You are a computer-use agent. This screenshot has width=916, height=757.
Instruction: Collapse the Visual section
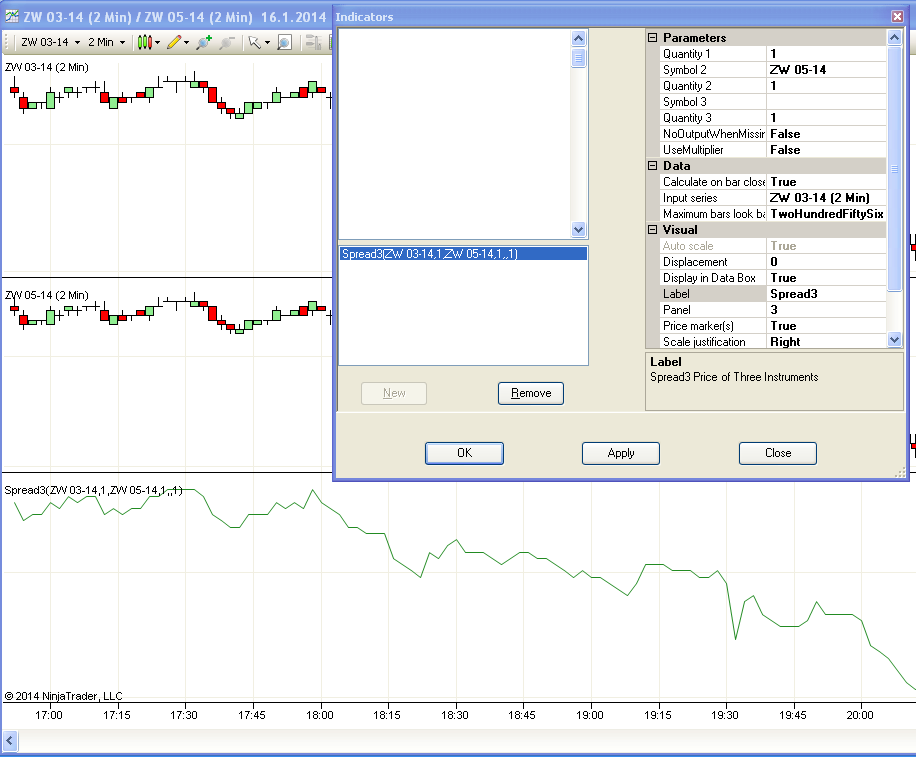(x=653, y=230)
